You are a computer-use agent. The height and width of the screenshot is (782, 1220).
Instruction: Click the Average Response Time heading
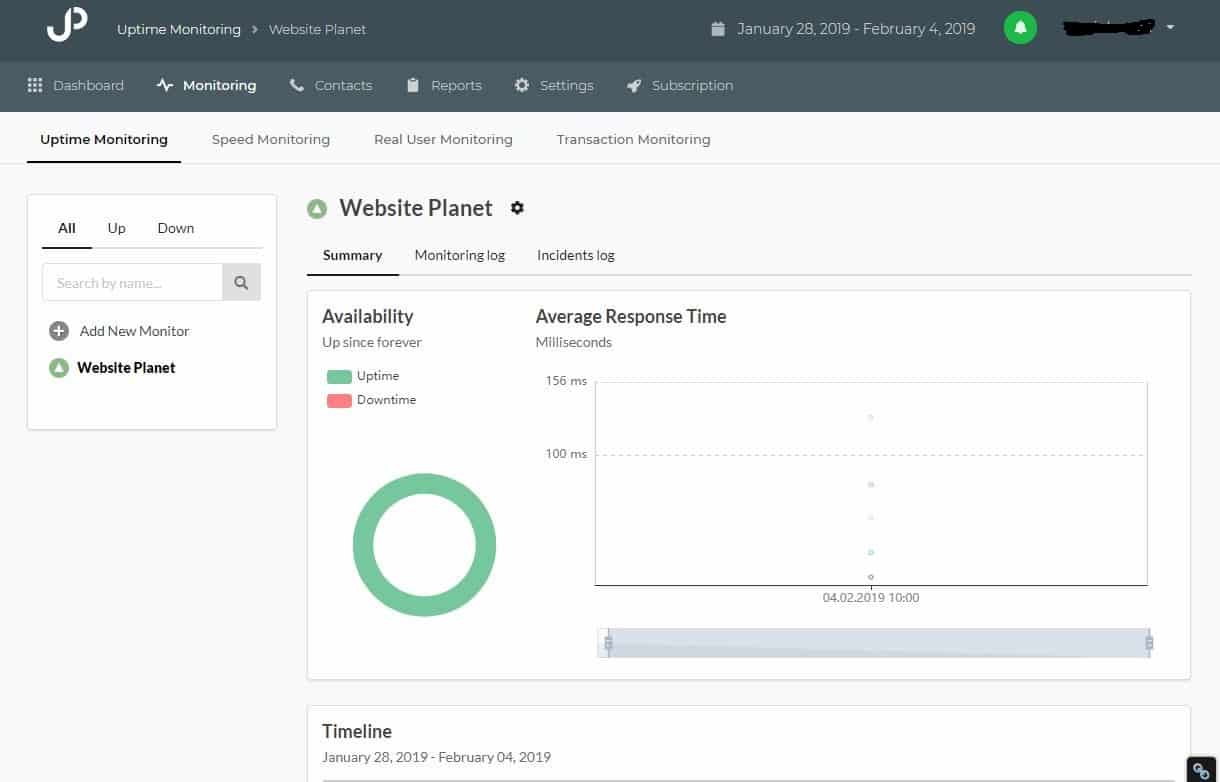point(631,316)
